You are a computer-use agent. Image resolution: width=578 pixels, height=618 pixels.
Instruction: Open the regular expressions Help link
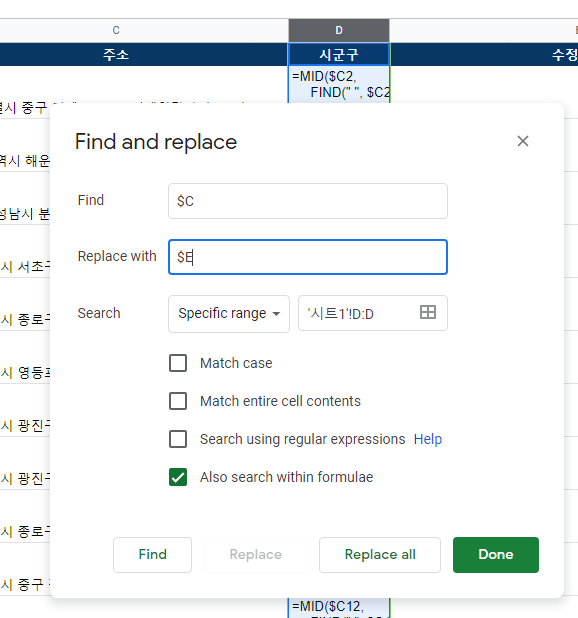coord(427,439)
